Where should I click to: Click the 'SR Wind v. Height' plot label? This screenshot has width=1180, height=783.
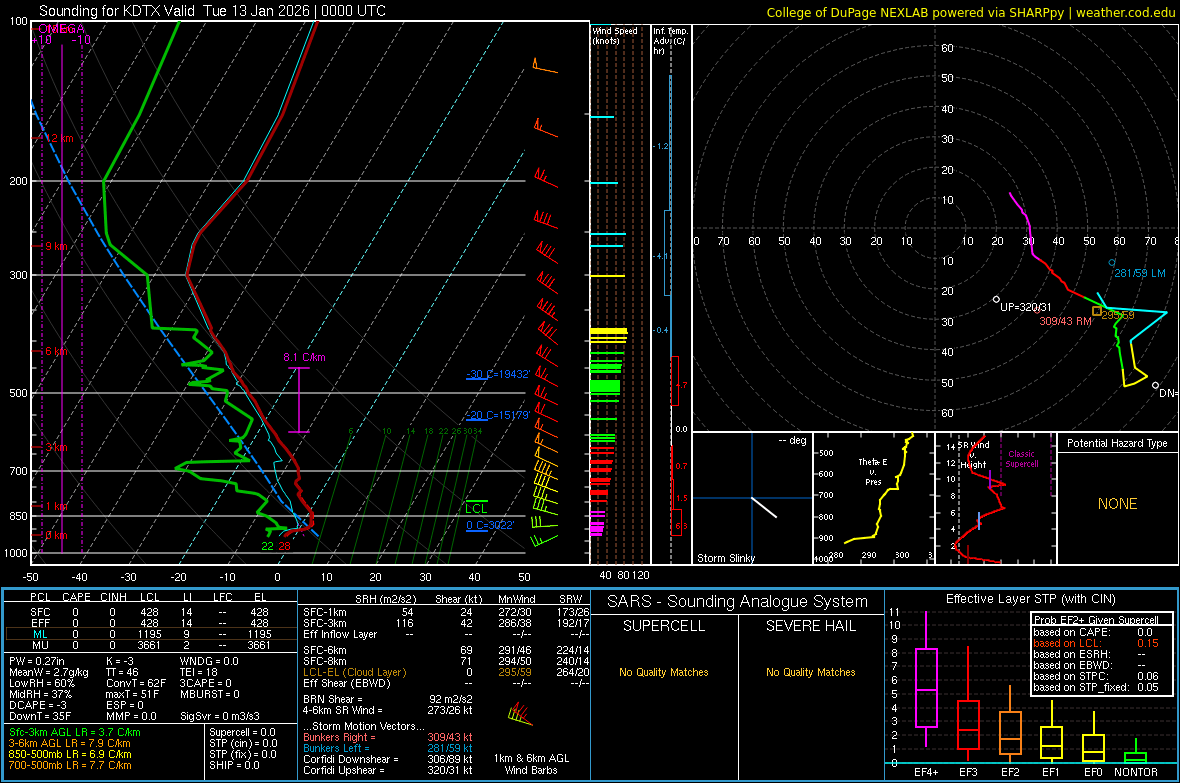(973, 455)
